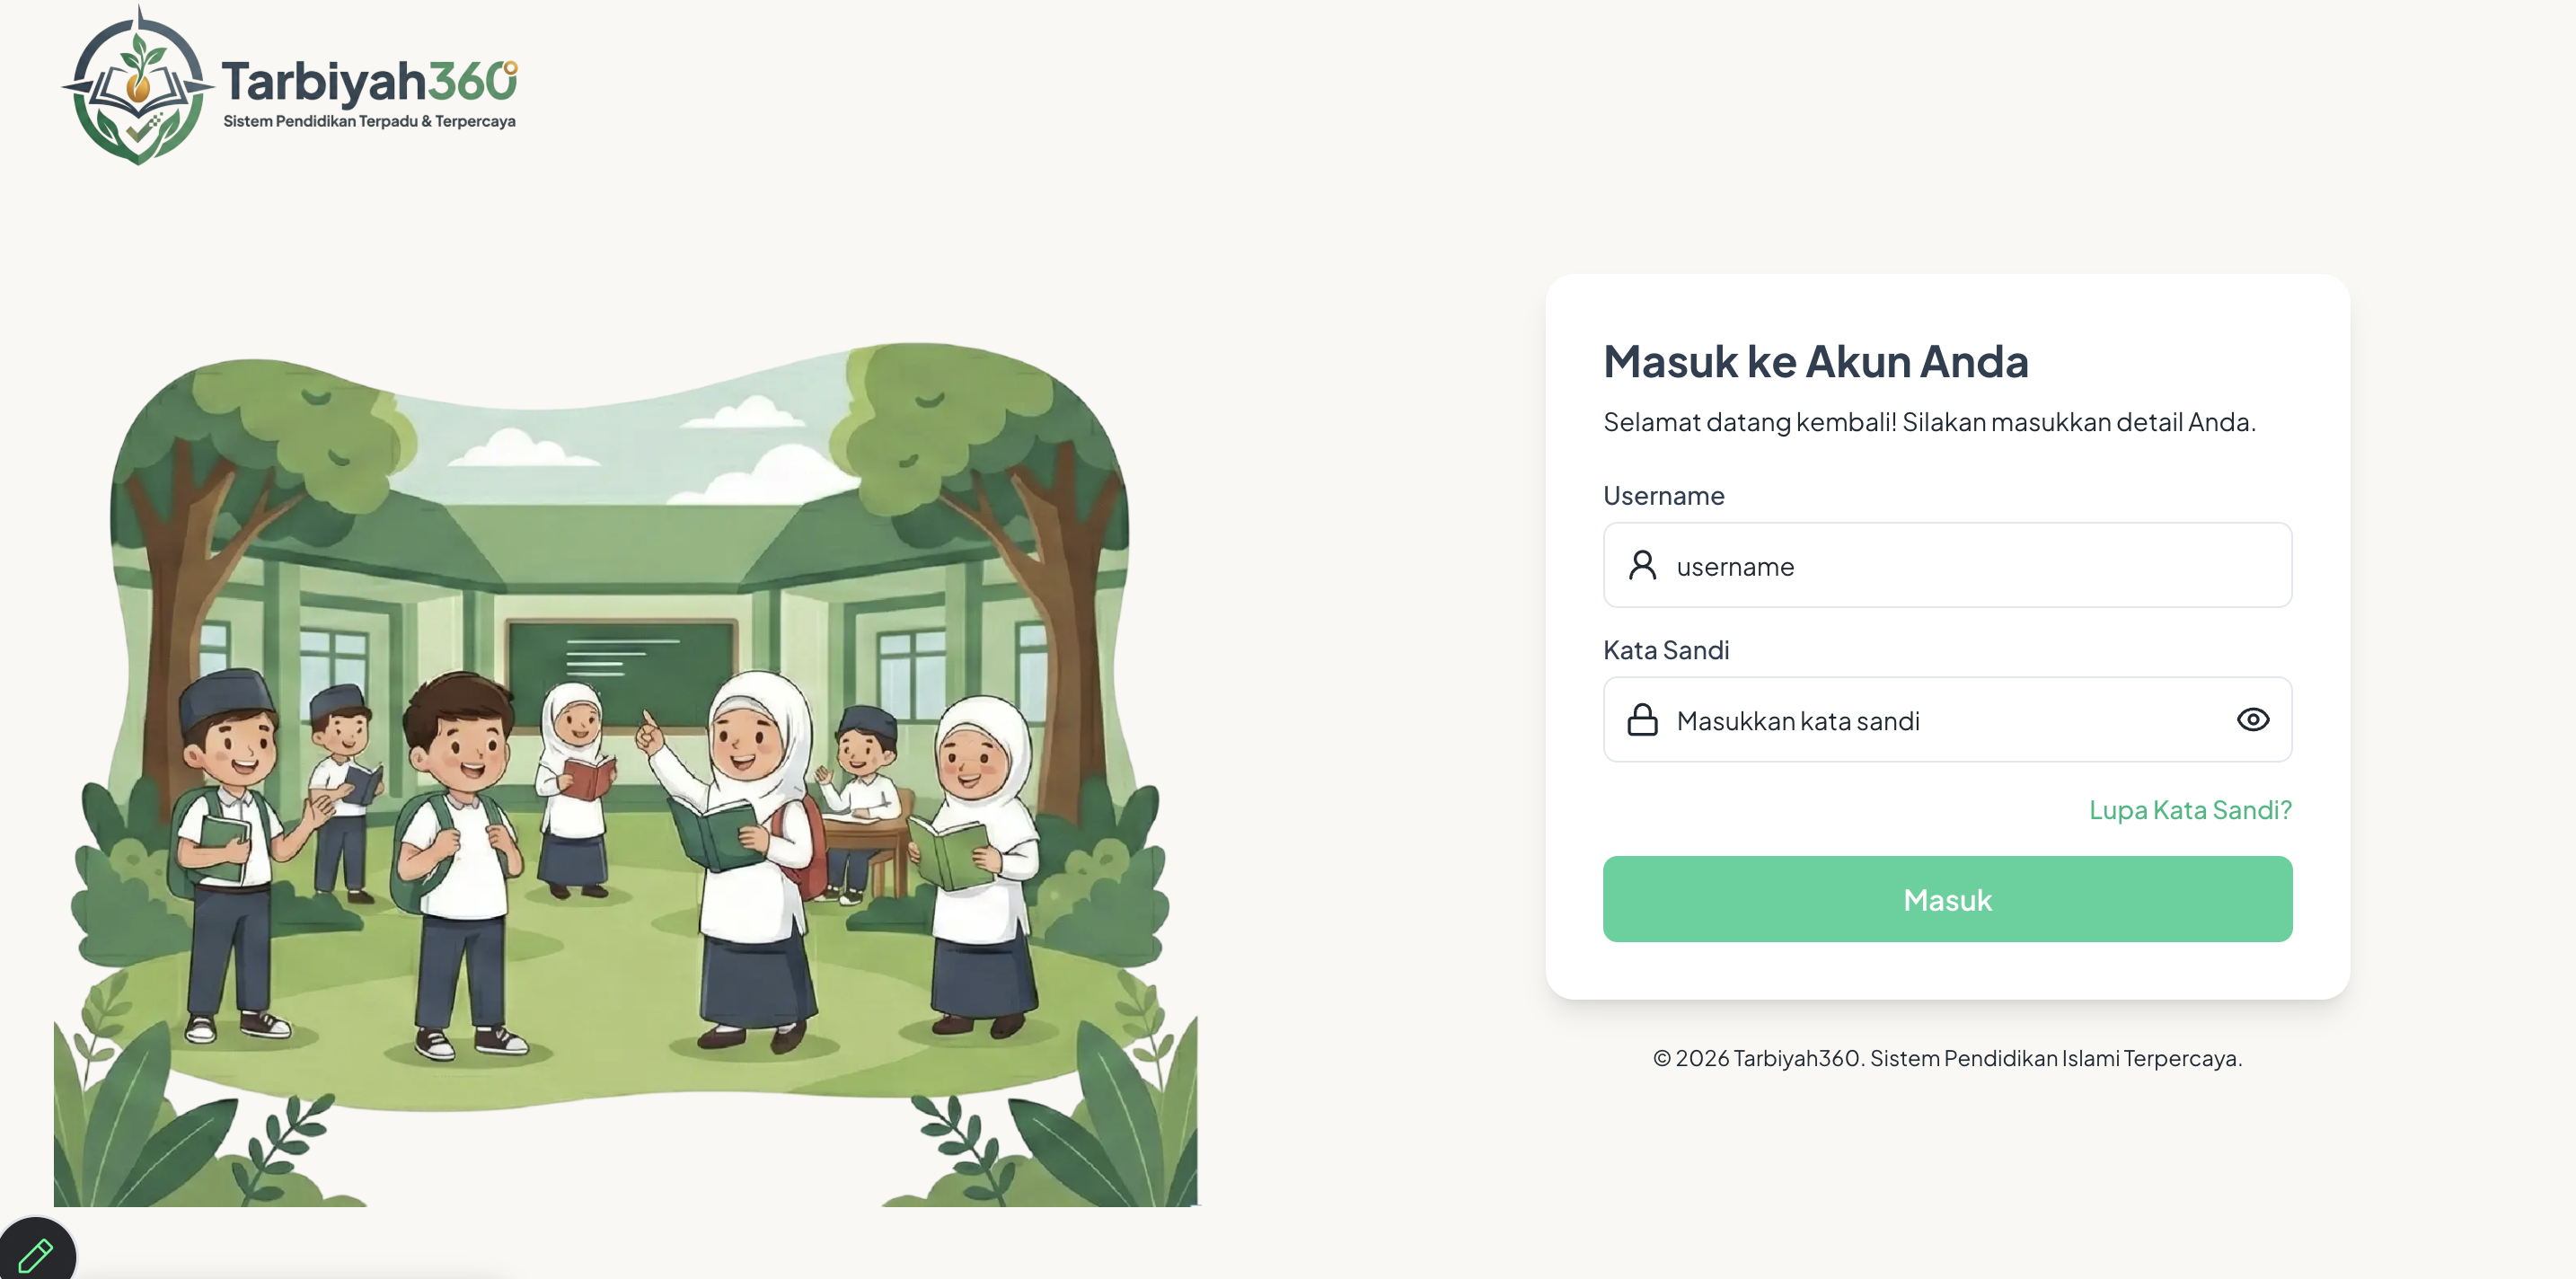2576x1279 pixels.
Task: Click the student seated at the wooden desk
Action: [x=860, y=800]
